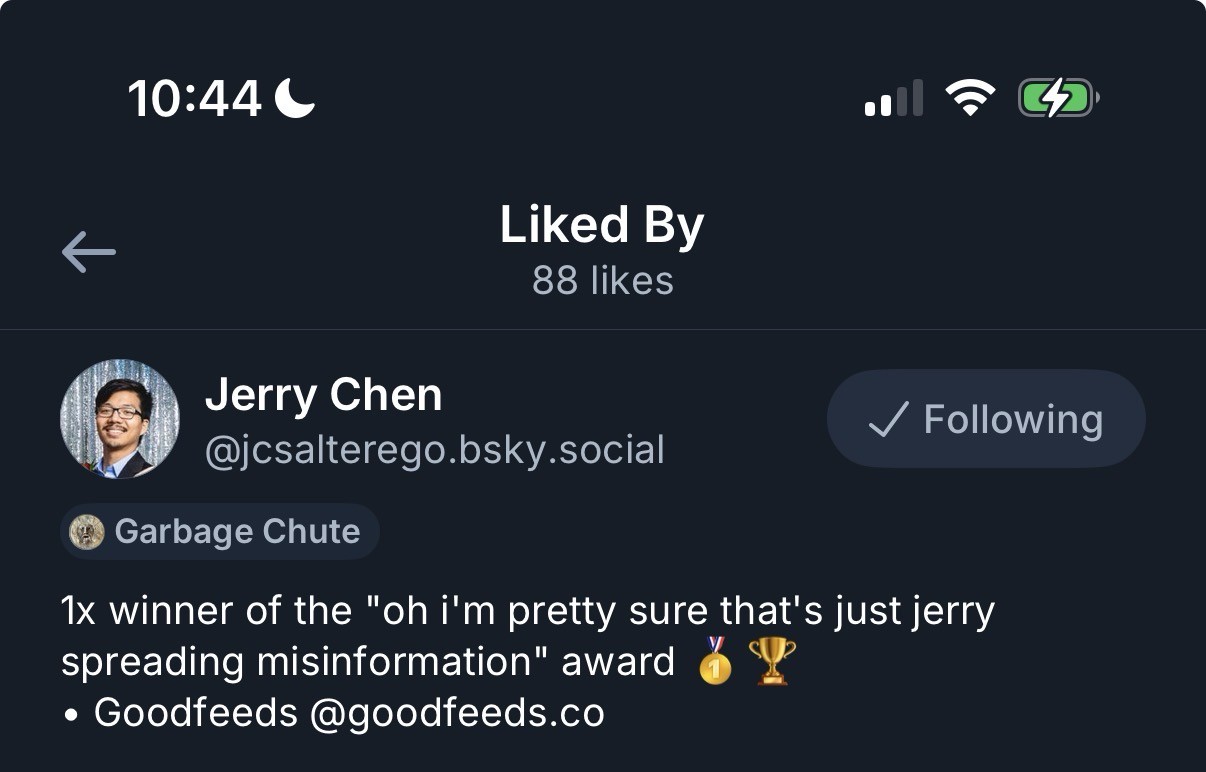Tap the Wi-Fi status icon
Image resolution: width=1206 pixels, height=772 pixels.
pos(969,98)
